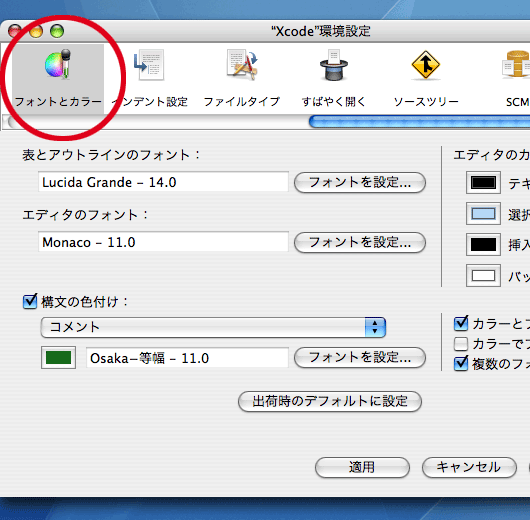This screenshot has height=520, width=530.
Task: Open the すばやく開く preferences pane
Action: pos(334,78)
